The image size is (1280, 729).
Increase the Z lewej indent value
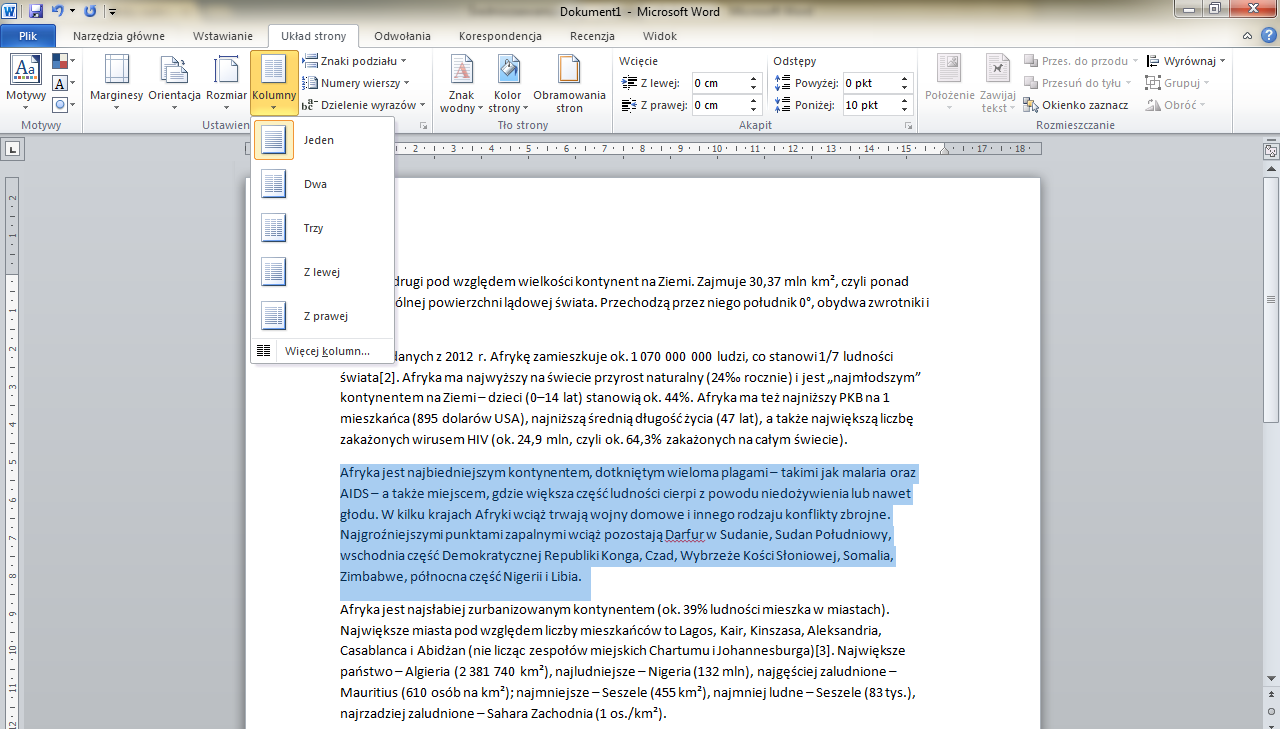[755, 79]
